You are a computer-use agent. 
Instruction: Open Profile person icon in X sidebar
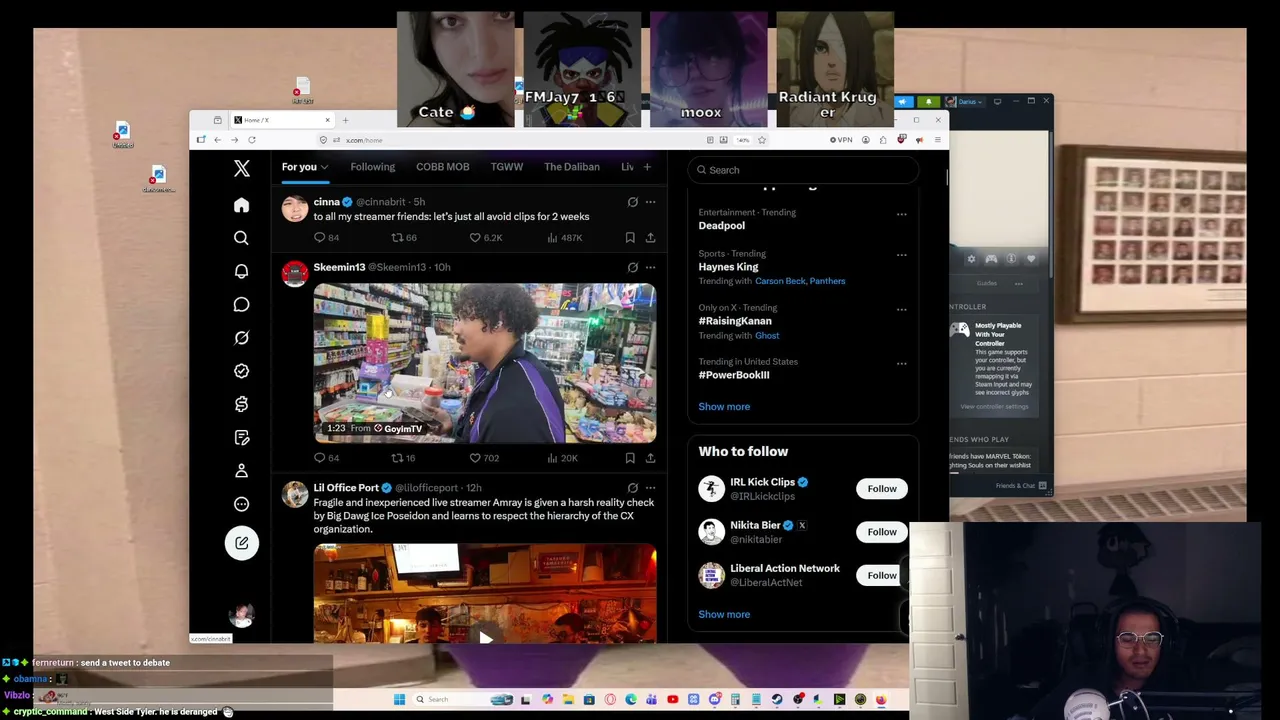pos(241,471)
